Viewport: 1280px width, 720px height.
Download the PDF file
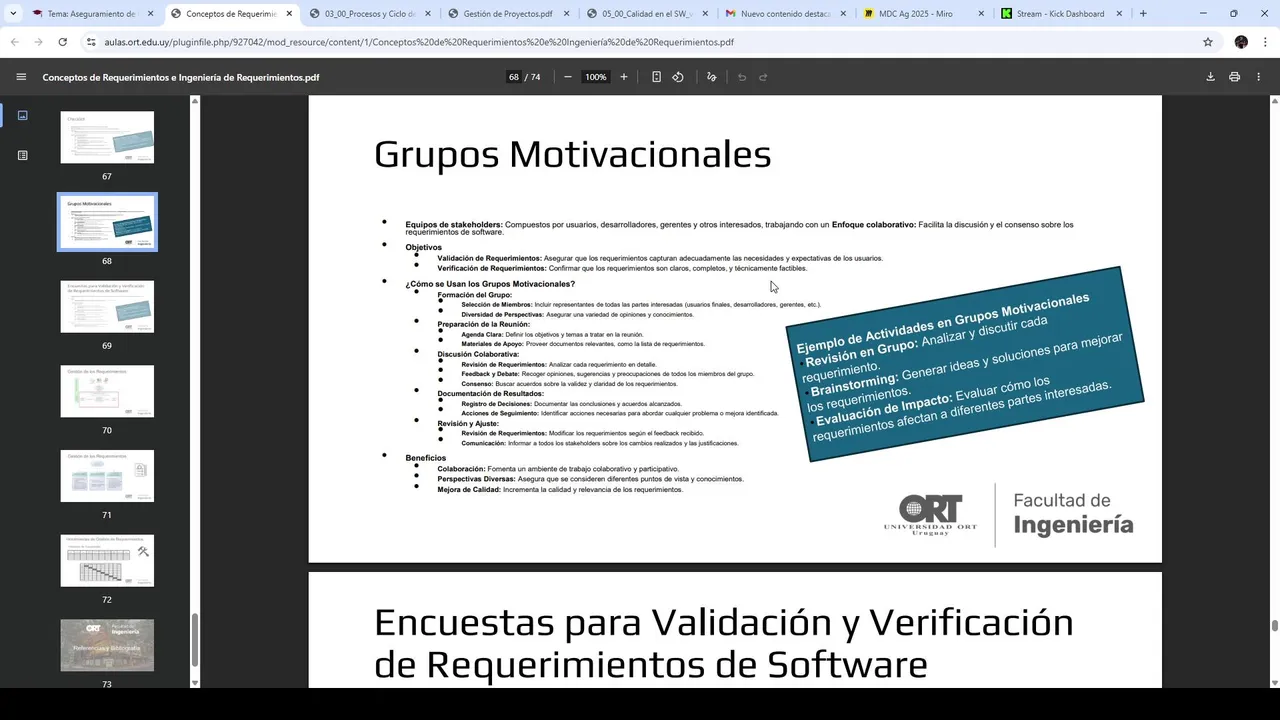tap(1210, 77)
